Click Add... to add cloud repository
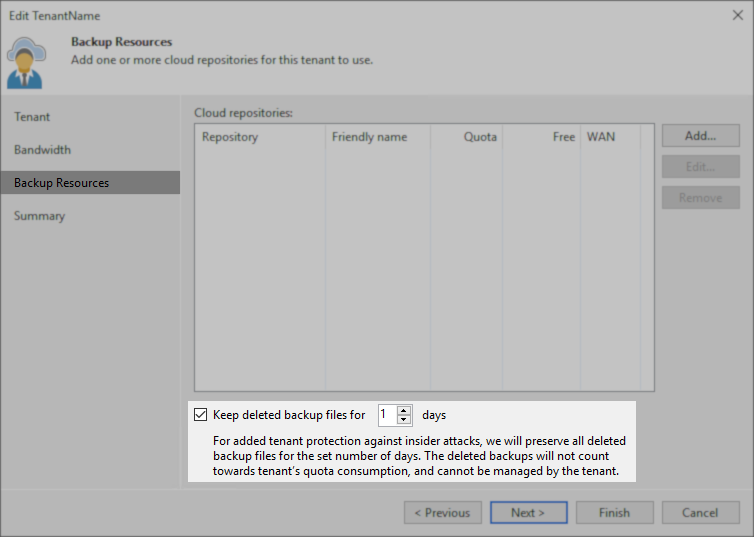The image size is (754, 537). [701, 136]
